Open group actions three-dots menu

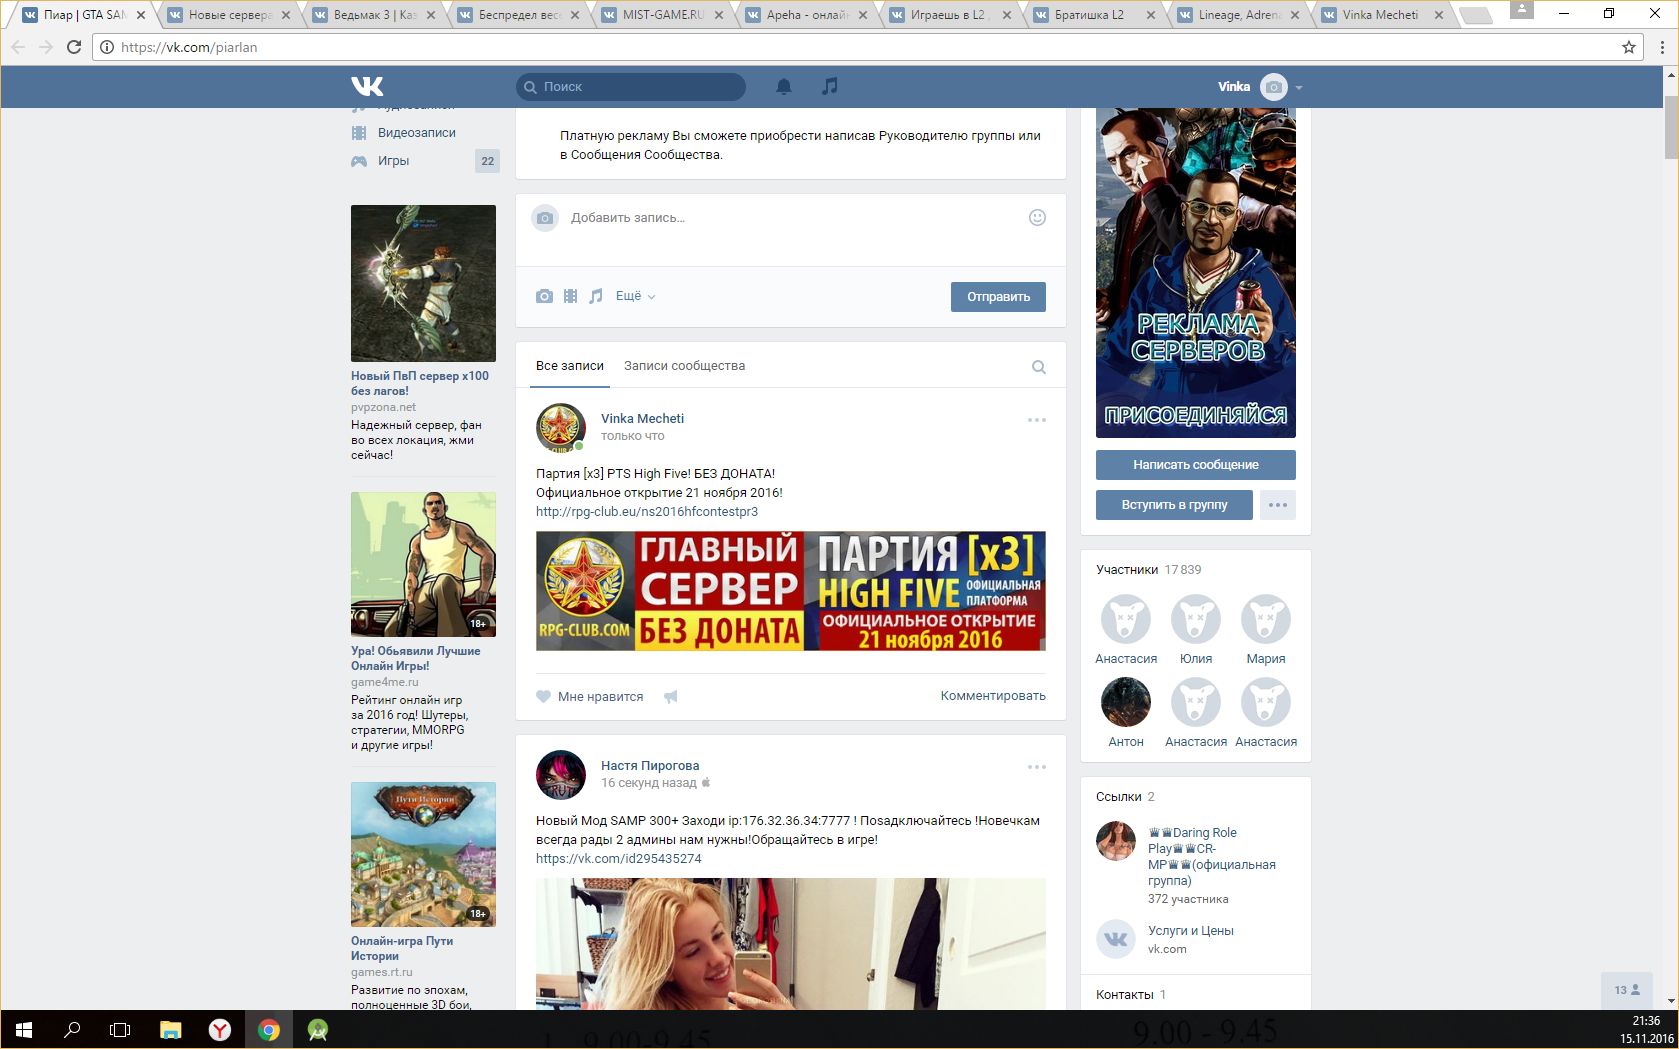coord(1277,505)
